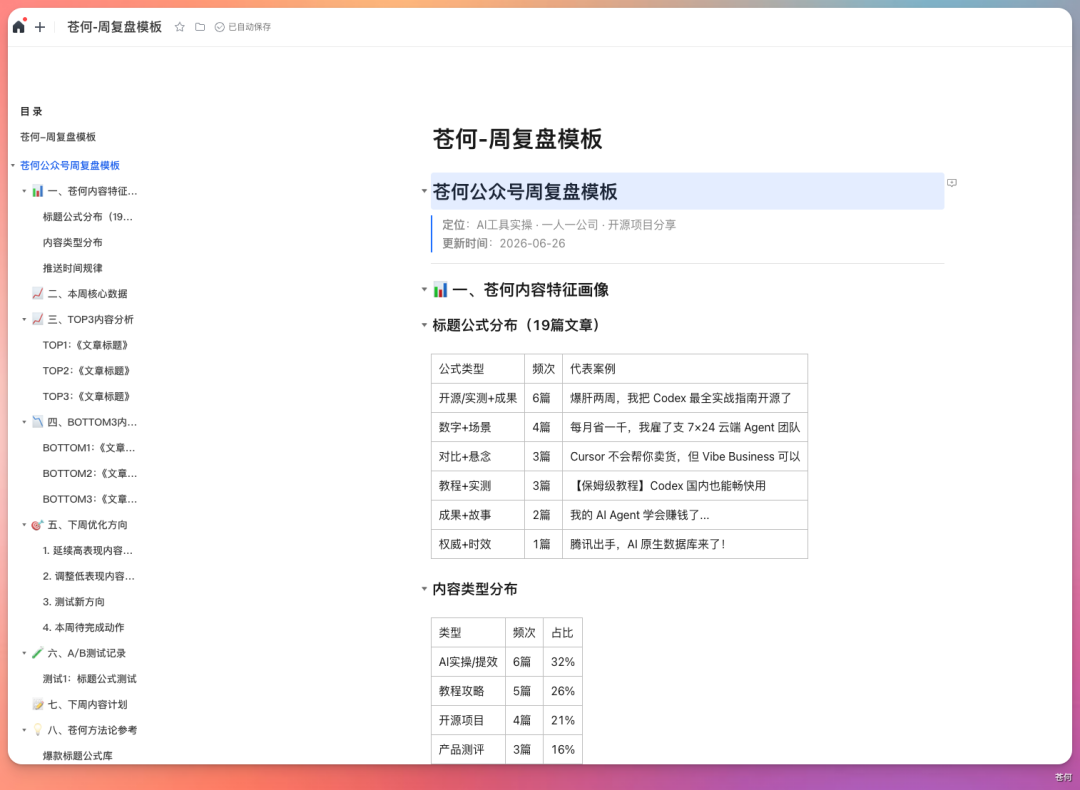Jump to BOTTOM2 outline entry
1080x790 pixels.
pyautogui.click(x=90, y=473)
